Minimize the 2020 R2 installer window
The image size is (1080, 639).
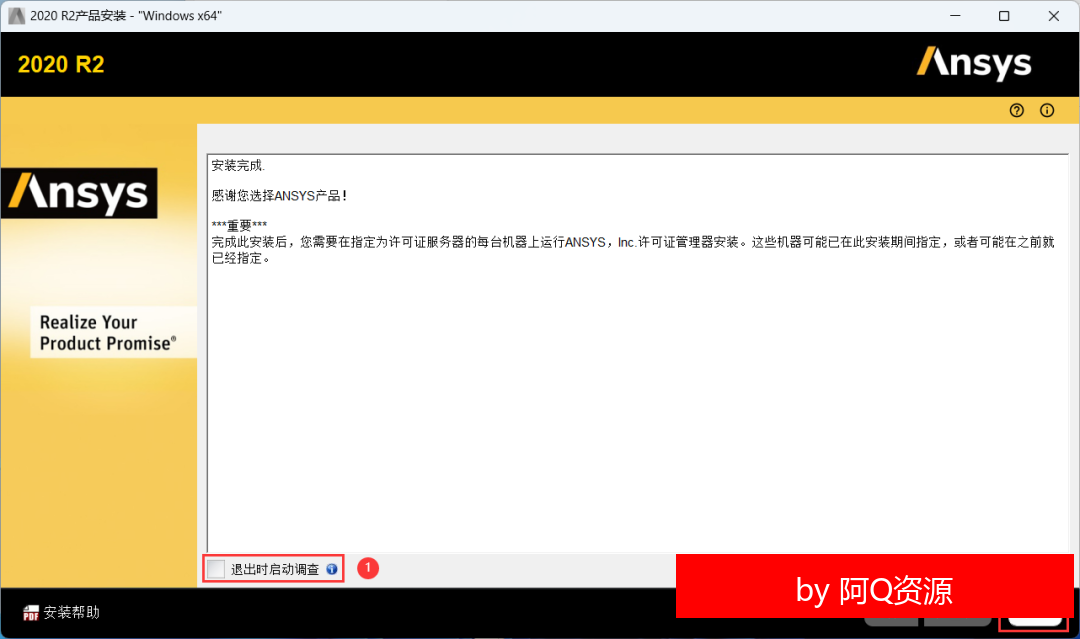(955, 16)
